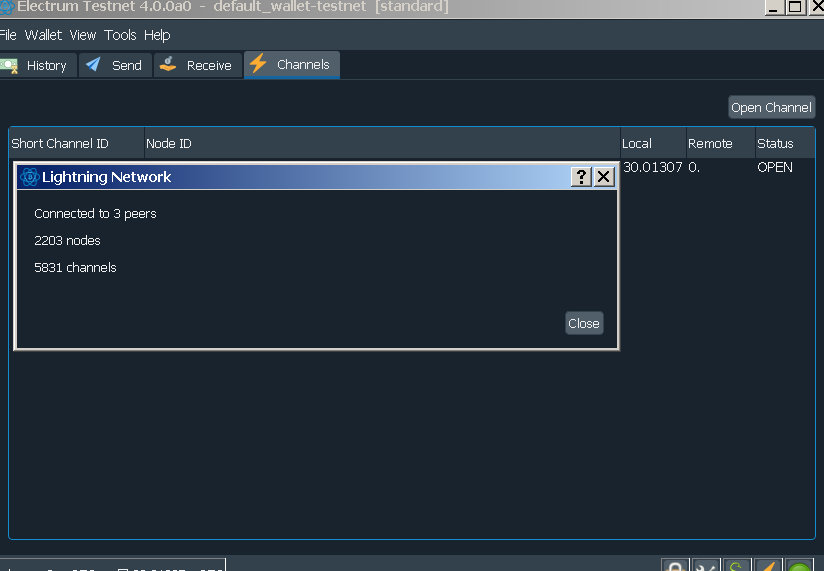Click the Close button in Lightning Network dialog
This screenshot has height=571, width=824.
[x=584, y=323]
